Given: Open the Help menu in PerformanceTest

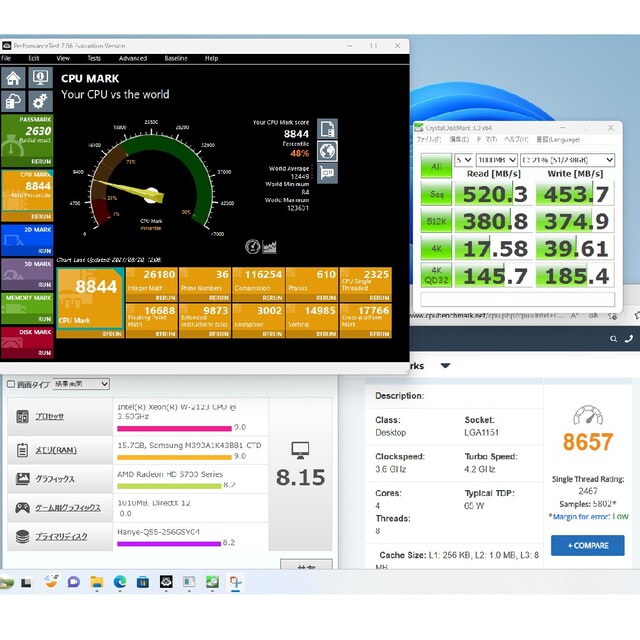Looking at the screenshot, I should point(211,58).
